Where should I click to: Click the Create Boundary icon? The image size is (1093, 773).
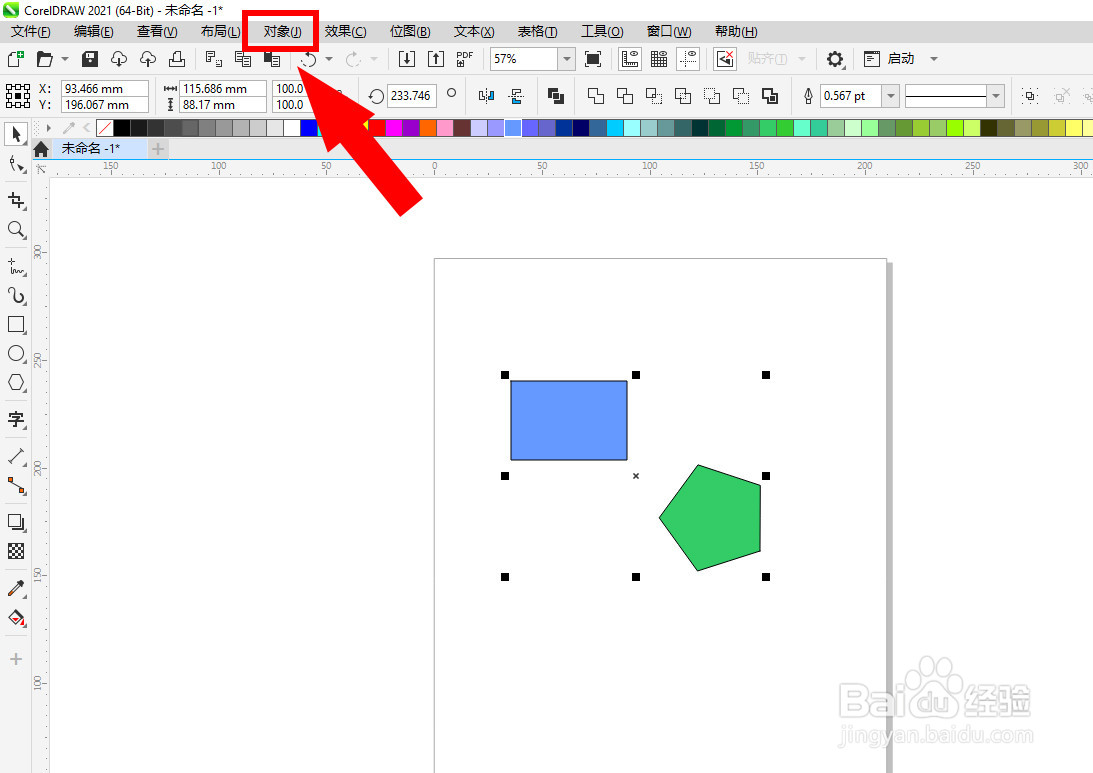770,95
